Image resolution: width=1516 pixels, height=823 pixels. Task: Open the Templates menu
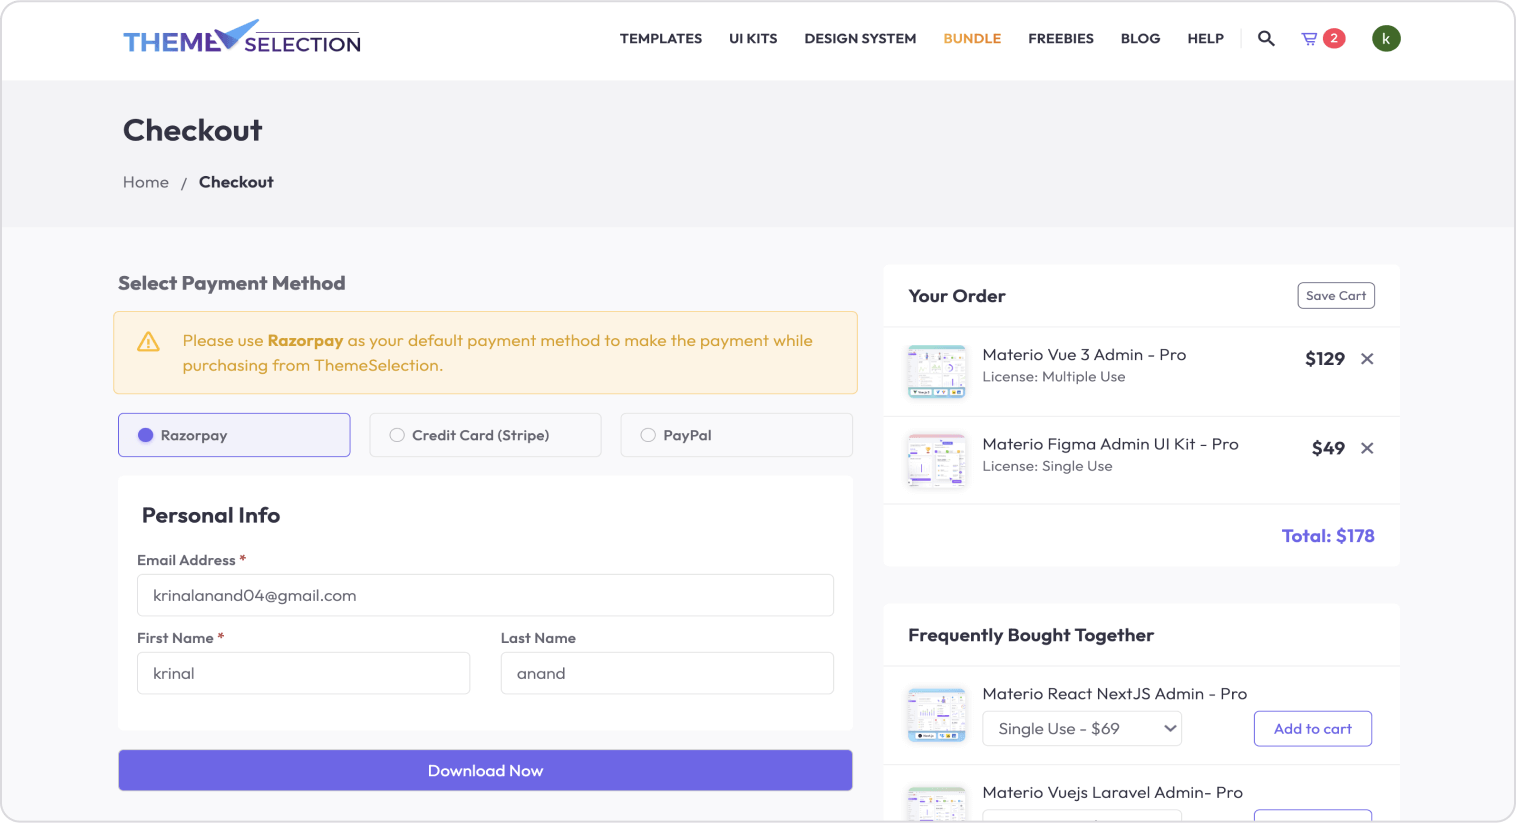click(x=660, y=39)
